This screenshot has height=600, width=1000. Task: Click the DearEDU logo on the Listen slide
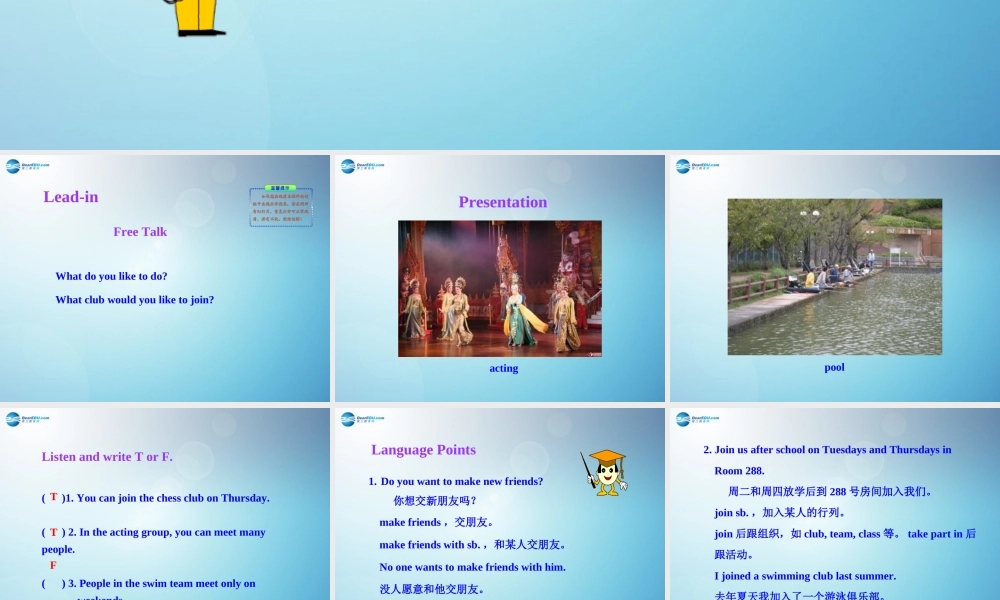26,420
